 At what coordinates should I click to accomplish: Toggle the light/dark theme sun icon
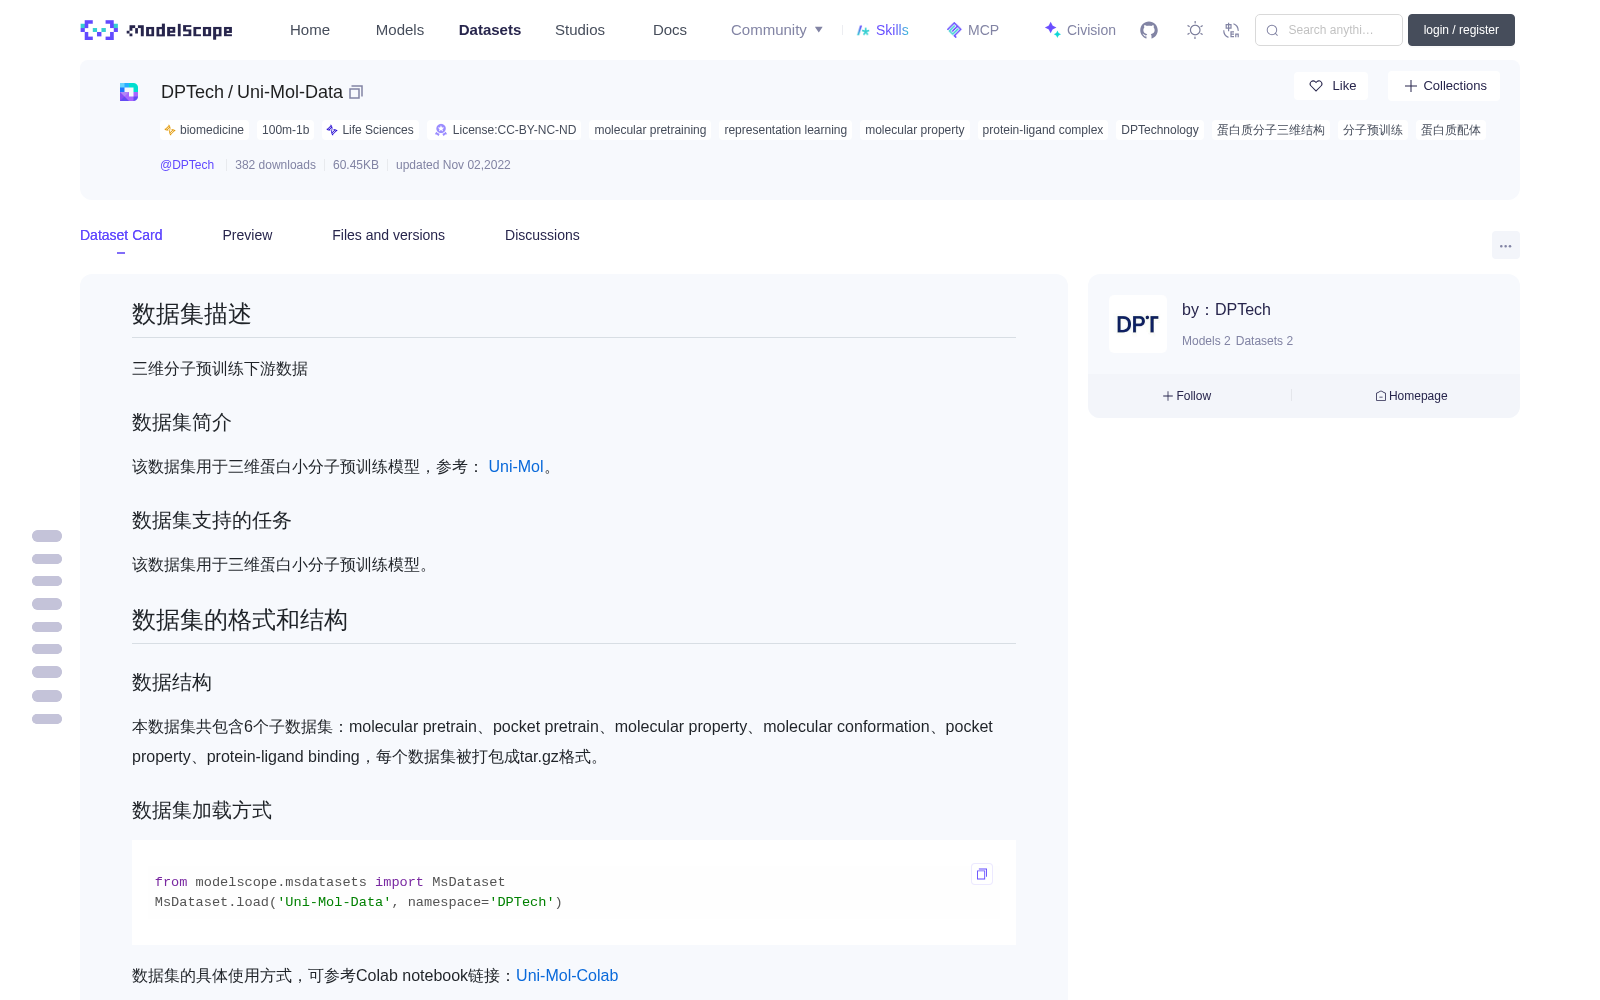tap(1195, 30)
